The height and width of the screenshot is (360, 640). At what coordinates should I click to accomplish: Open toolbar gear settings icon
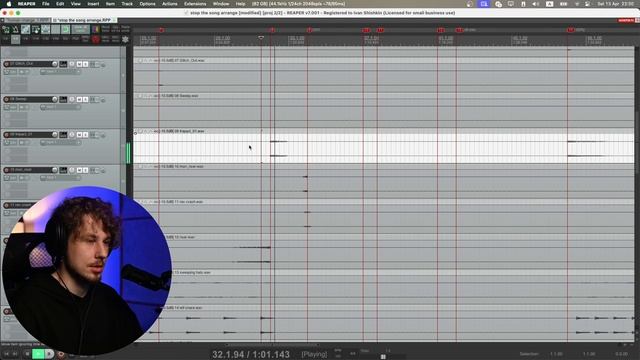(125, 39)
